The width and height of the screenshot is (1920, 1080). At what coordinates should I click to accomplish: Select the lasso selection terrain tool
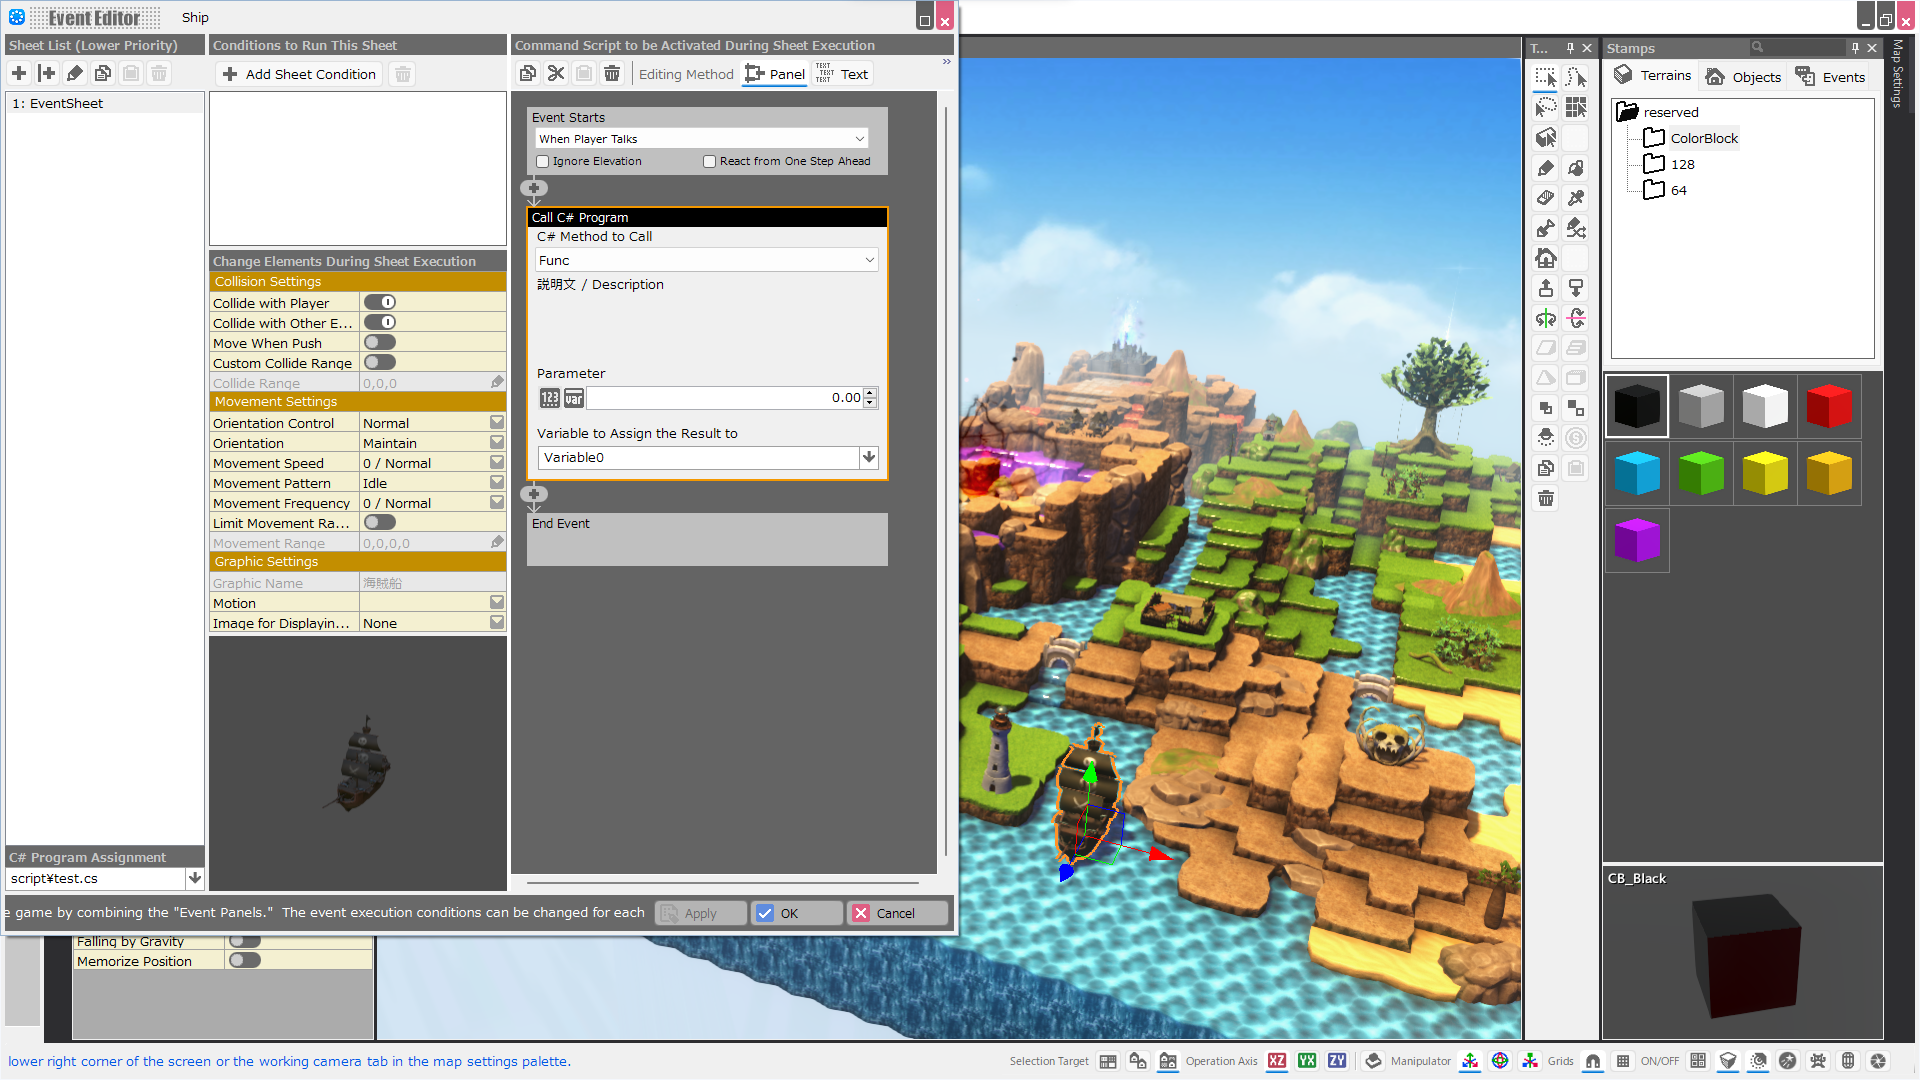pos(1545,107)
